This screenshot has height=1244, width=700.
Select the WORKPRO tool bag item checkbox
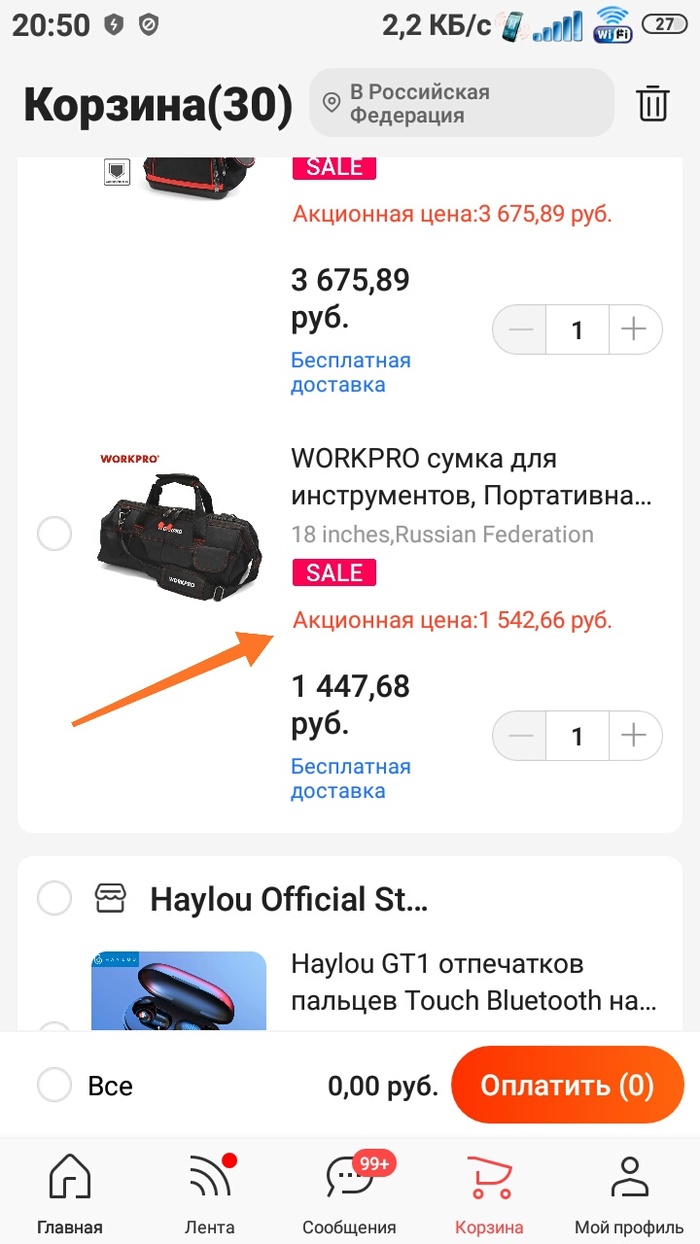click(x=55, y=534)
